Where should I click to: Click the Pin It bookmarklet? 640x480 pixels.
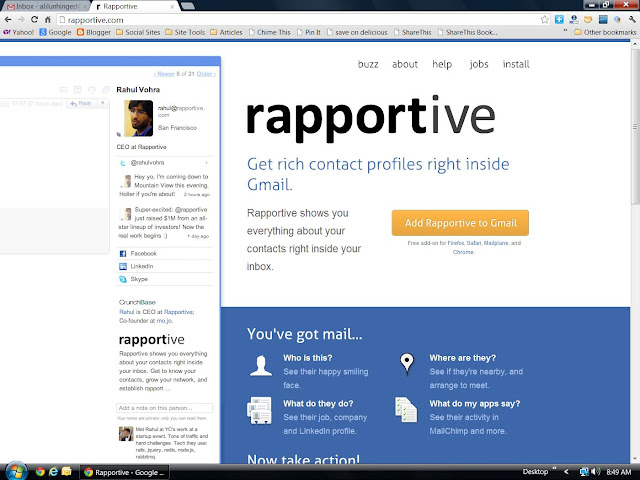tap(309, 32)
